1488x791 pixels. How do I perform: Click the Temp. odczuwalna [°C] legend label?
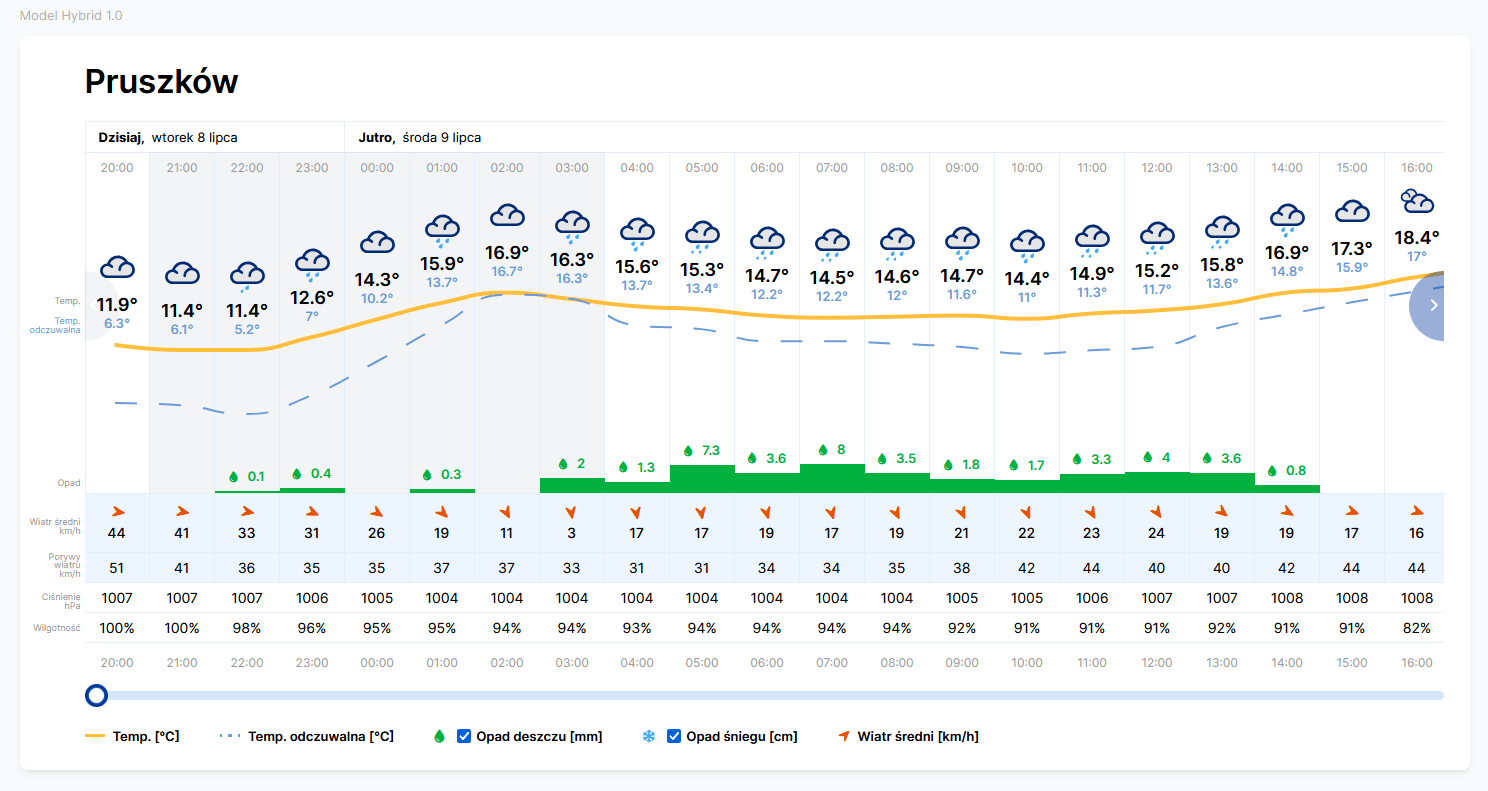pyautogui.click(x=321, y=737)
